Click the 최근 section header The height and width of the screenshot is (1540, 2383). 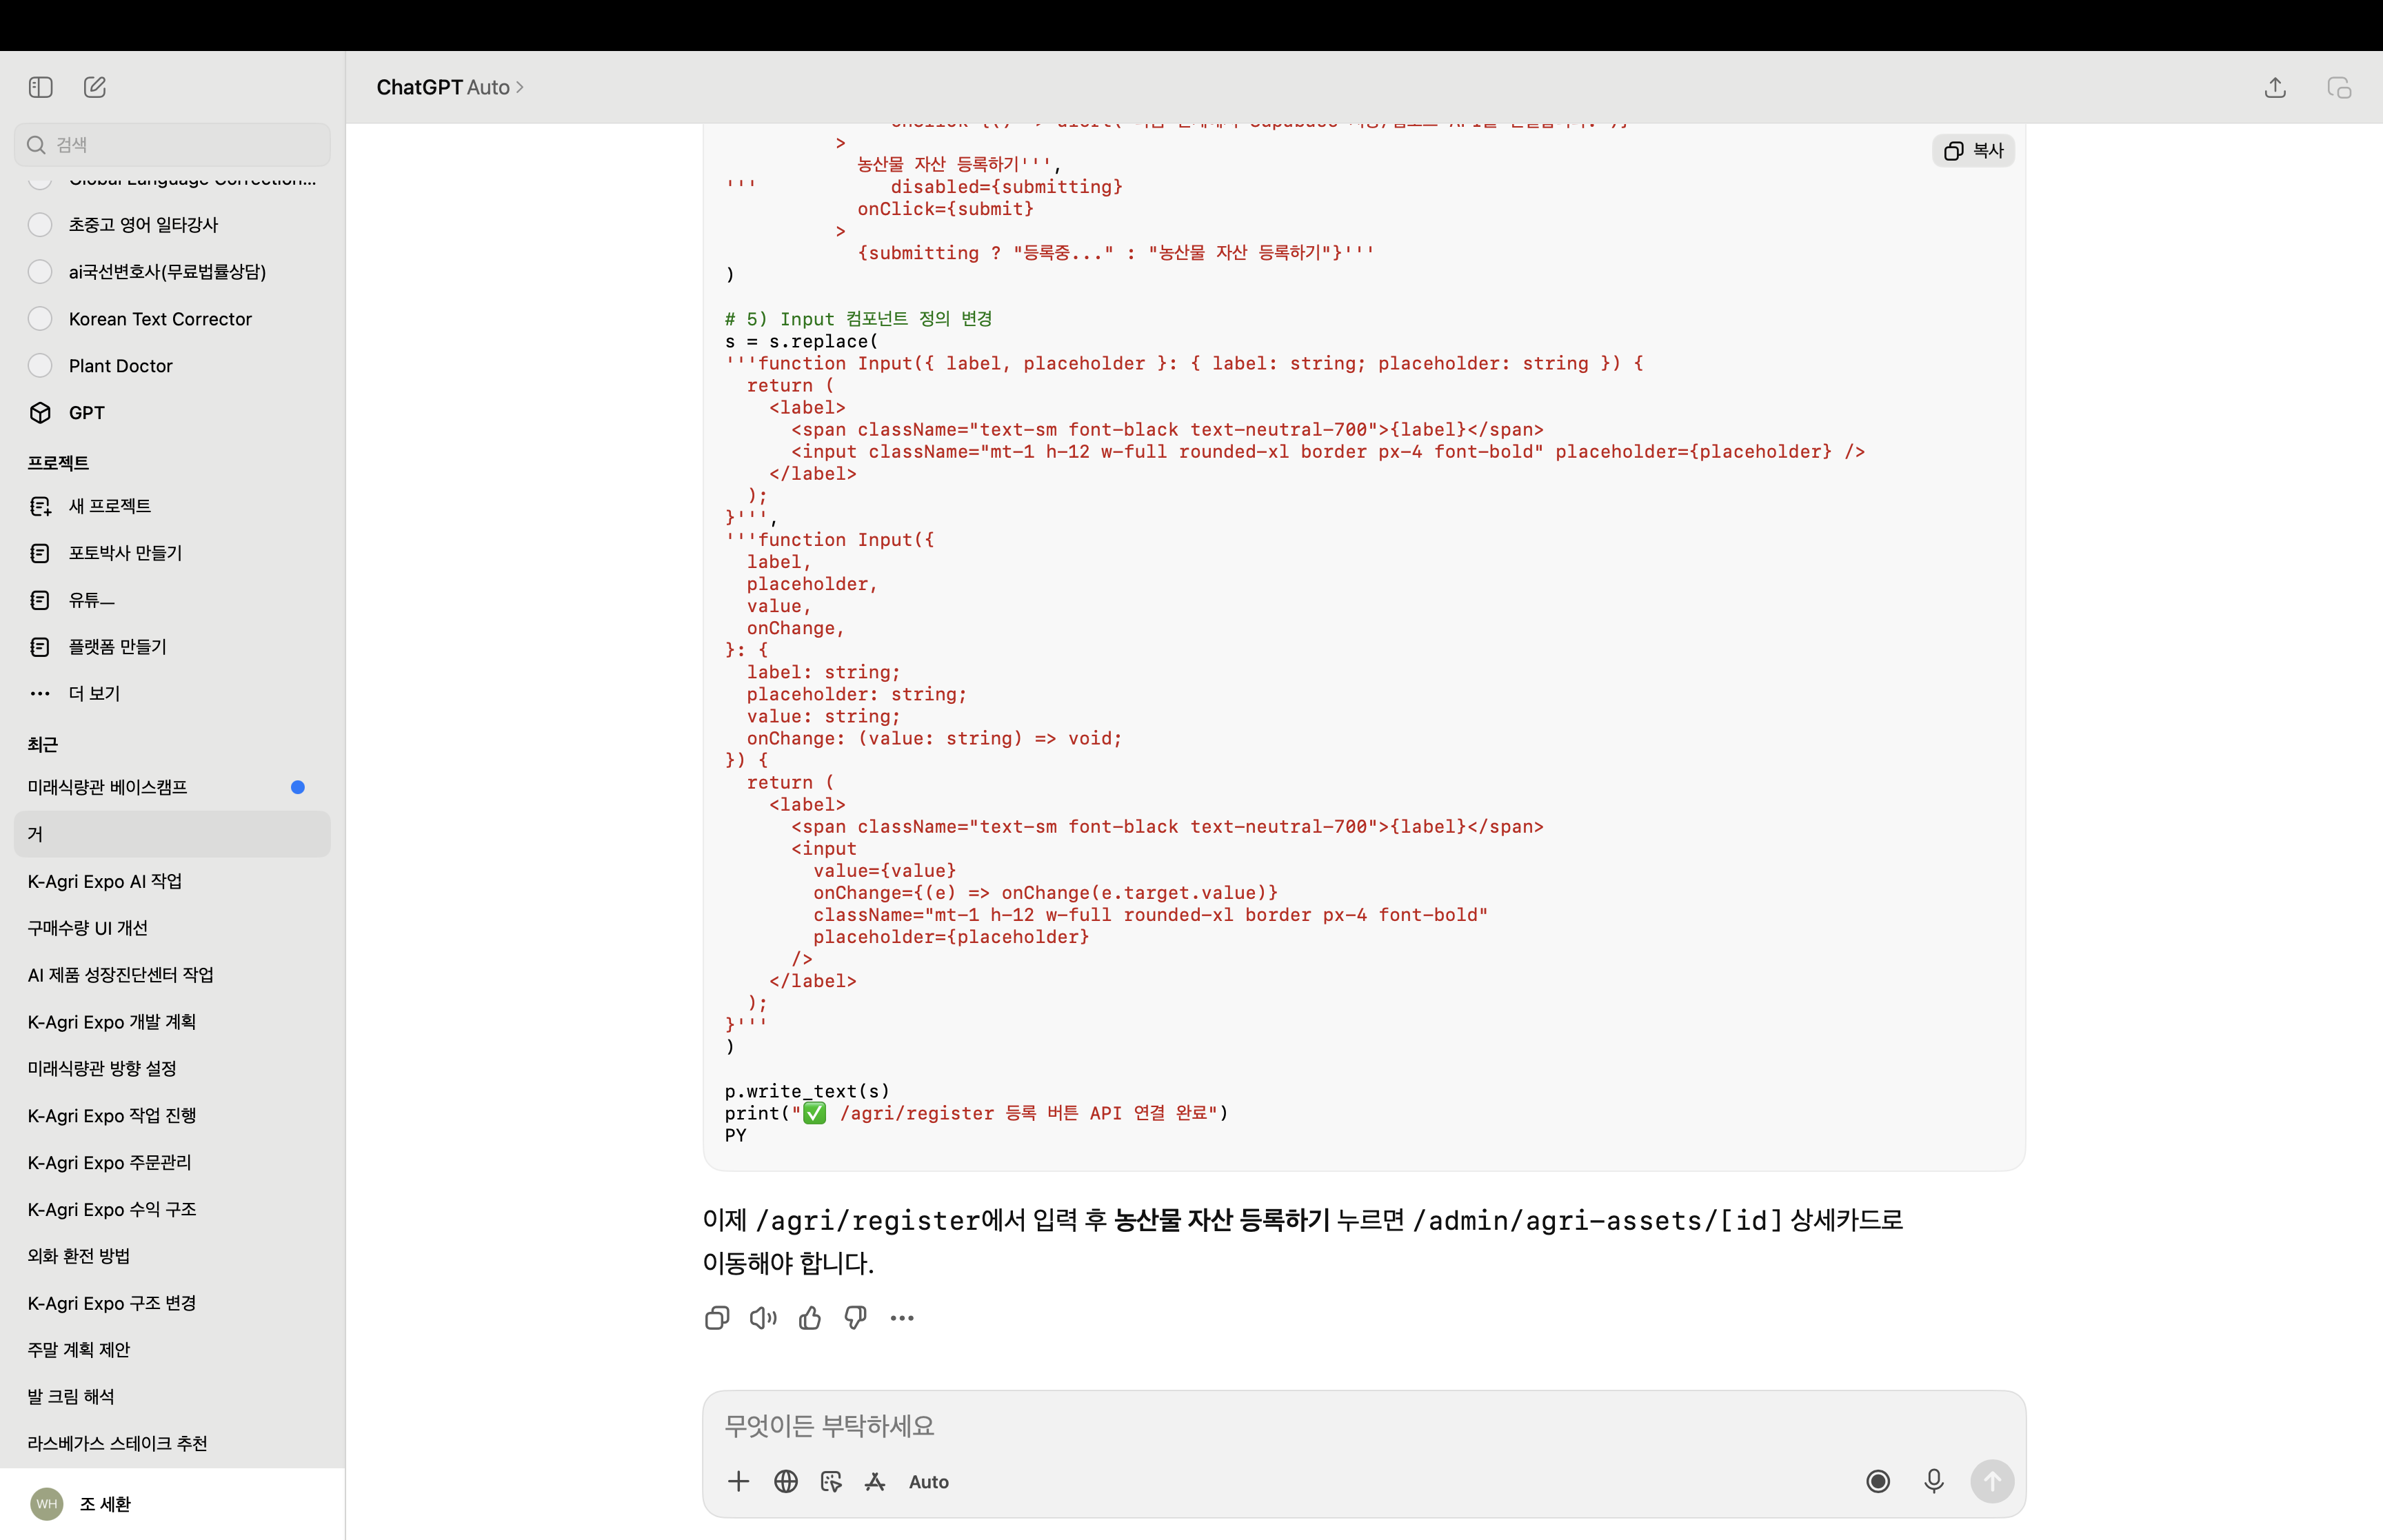(43, 745)
